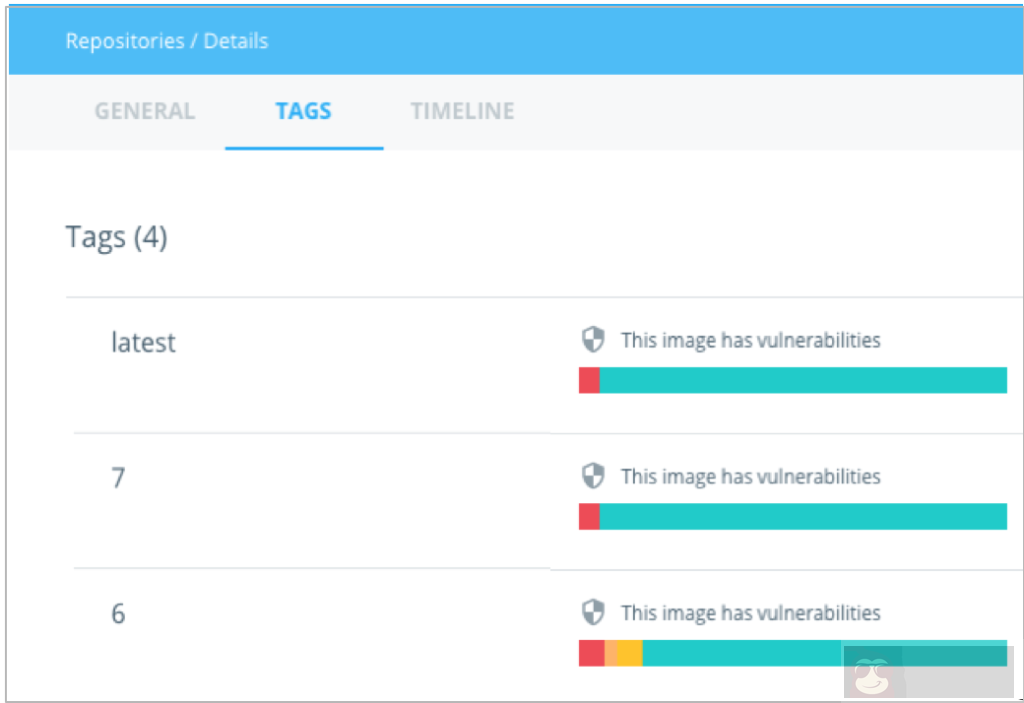Viewport: 1024px width, 703px height.
Task: Open tag 6 from the tags list
Action: [x=117, y=614]
